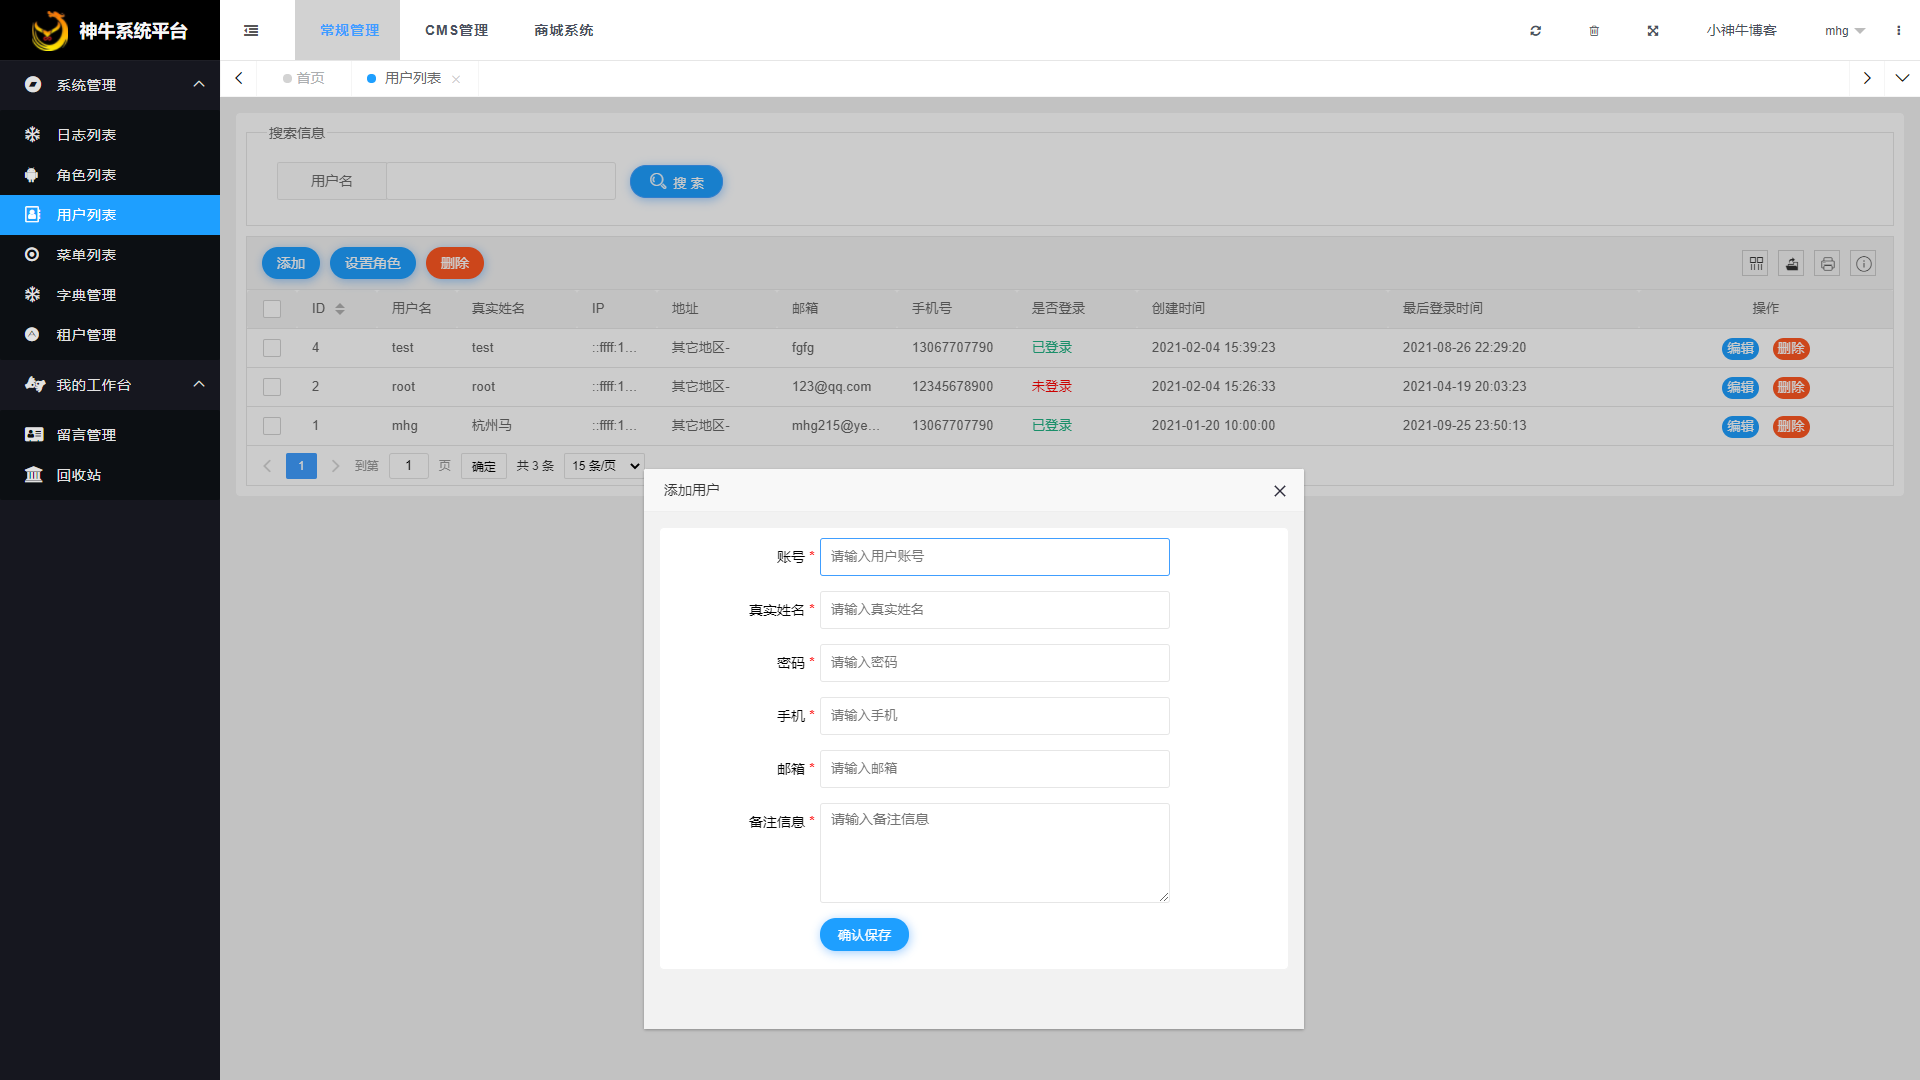Click the 请输入用户账号 account input field
This screenshot has height=1080, width=1920.
[993, 557]
